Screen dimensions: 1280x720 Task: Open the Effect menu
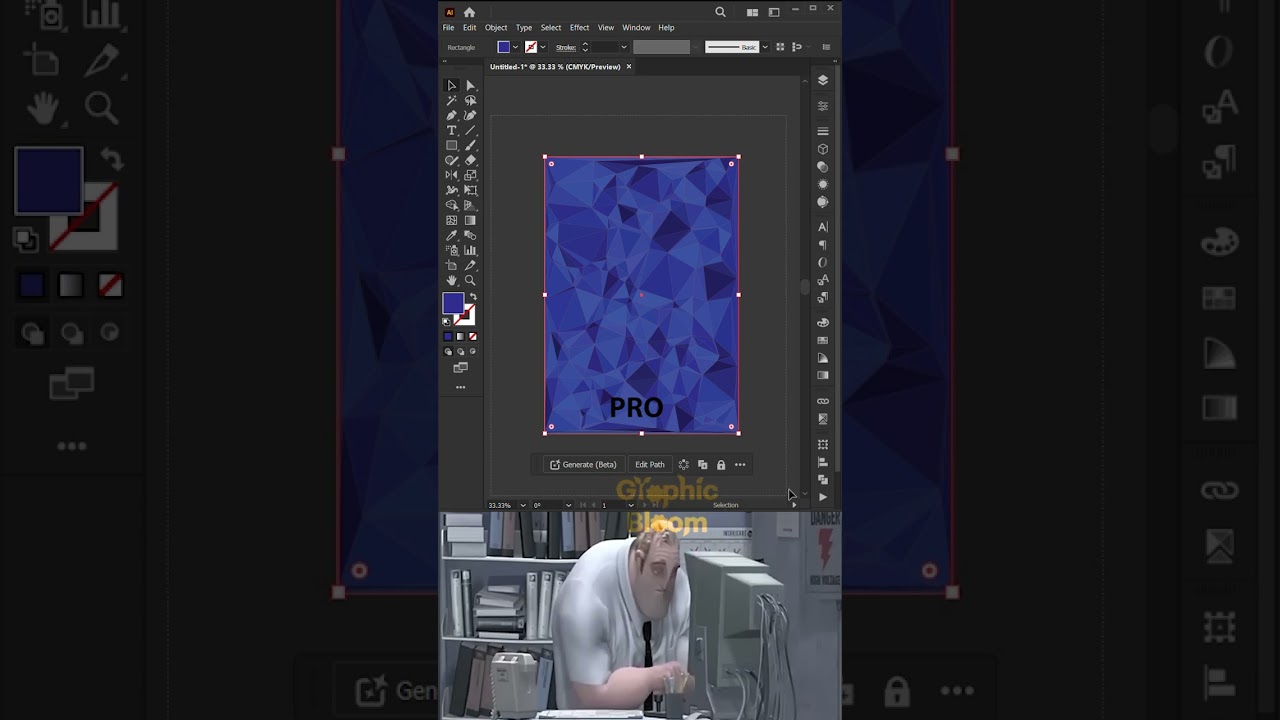tap(579, 28)
